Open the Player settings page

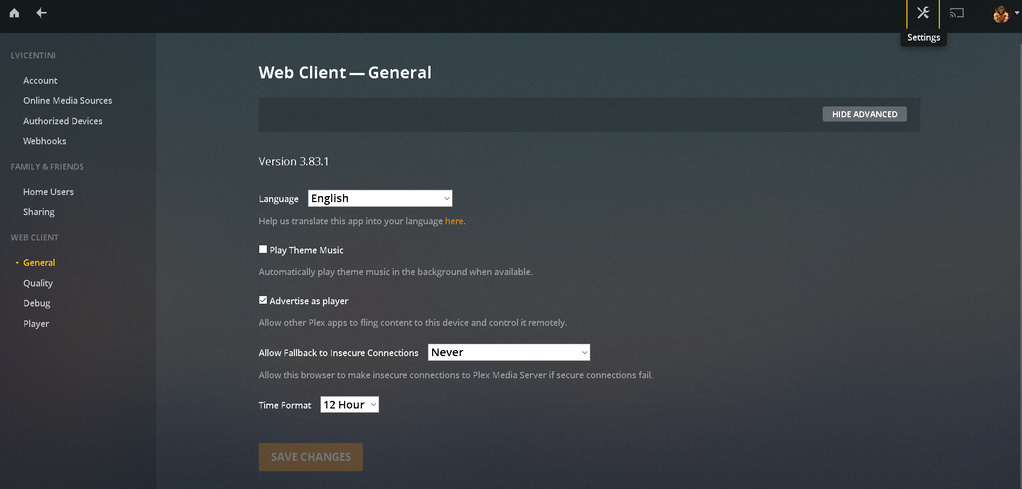[x=36, y=324]
